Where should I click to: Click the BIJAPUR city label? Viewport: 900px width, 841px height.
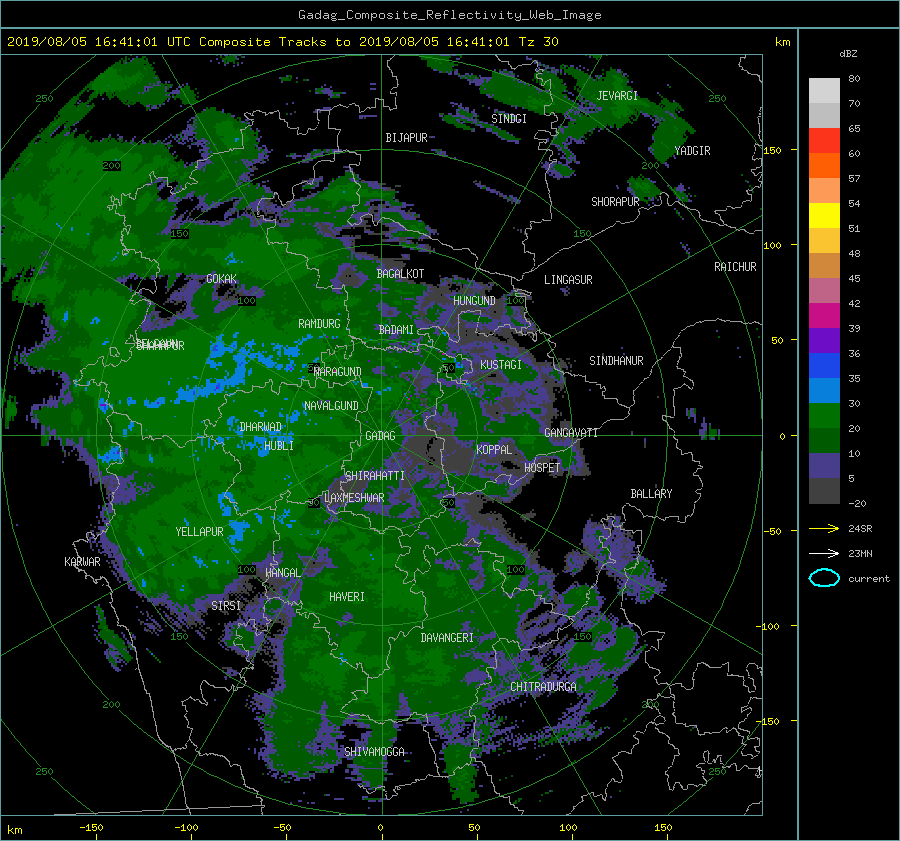[406, 138]
